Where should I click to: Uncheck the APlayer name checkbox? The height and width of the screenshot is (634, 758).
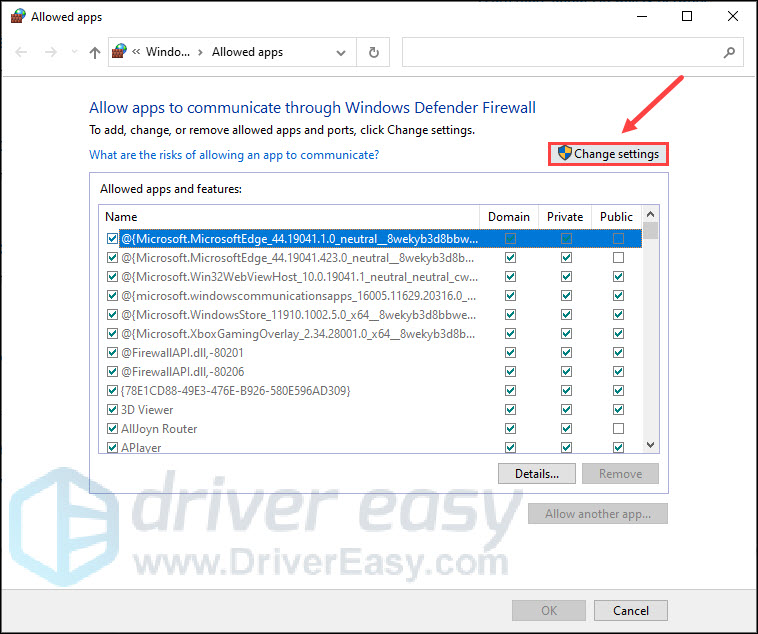click(112, 447)
